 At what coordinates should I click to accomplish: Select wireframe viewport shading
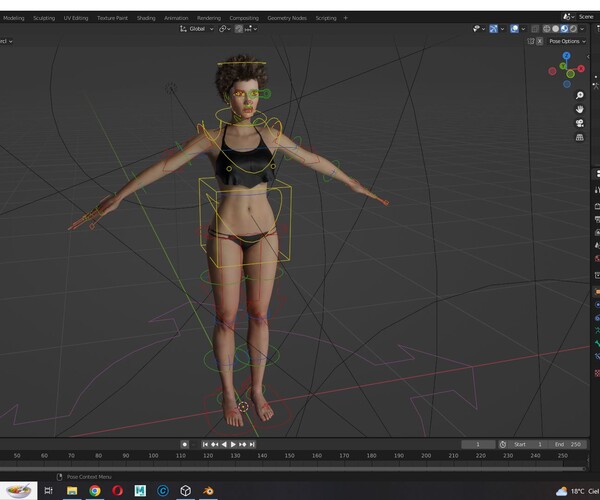(547, 29)
